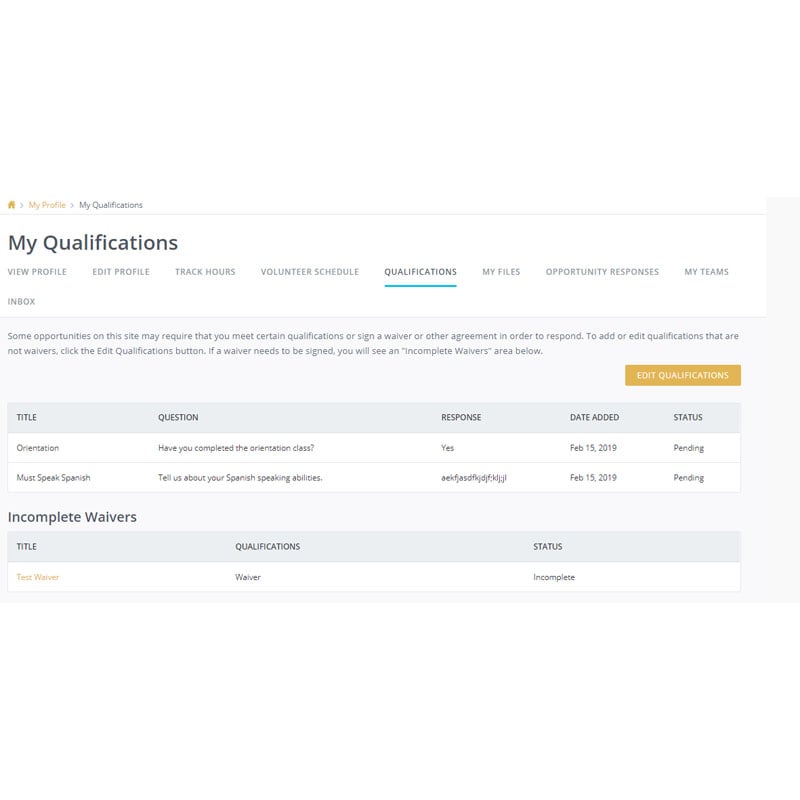The height and width of the screenshot is (800, 800).
Task: Open the Track Hours tab
Action: point(204,271)
